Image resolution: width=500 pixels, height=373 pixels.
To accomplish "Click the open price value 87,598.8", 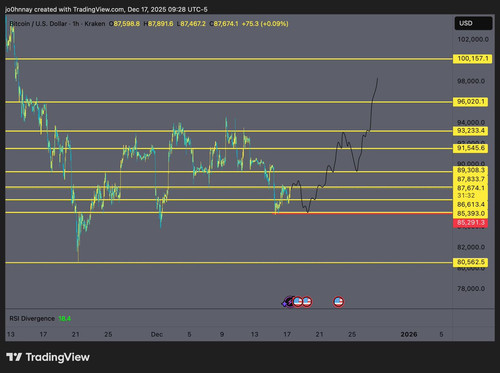I will (x=127, y=24).
